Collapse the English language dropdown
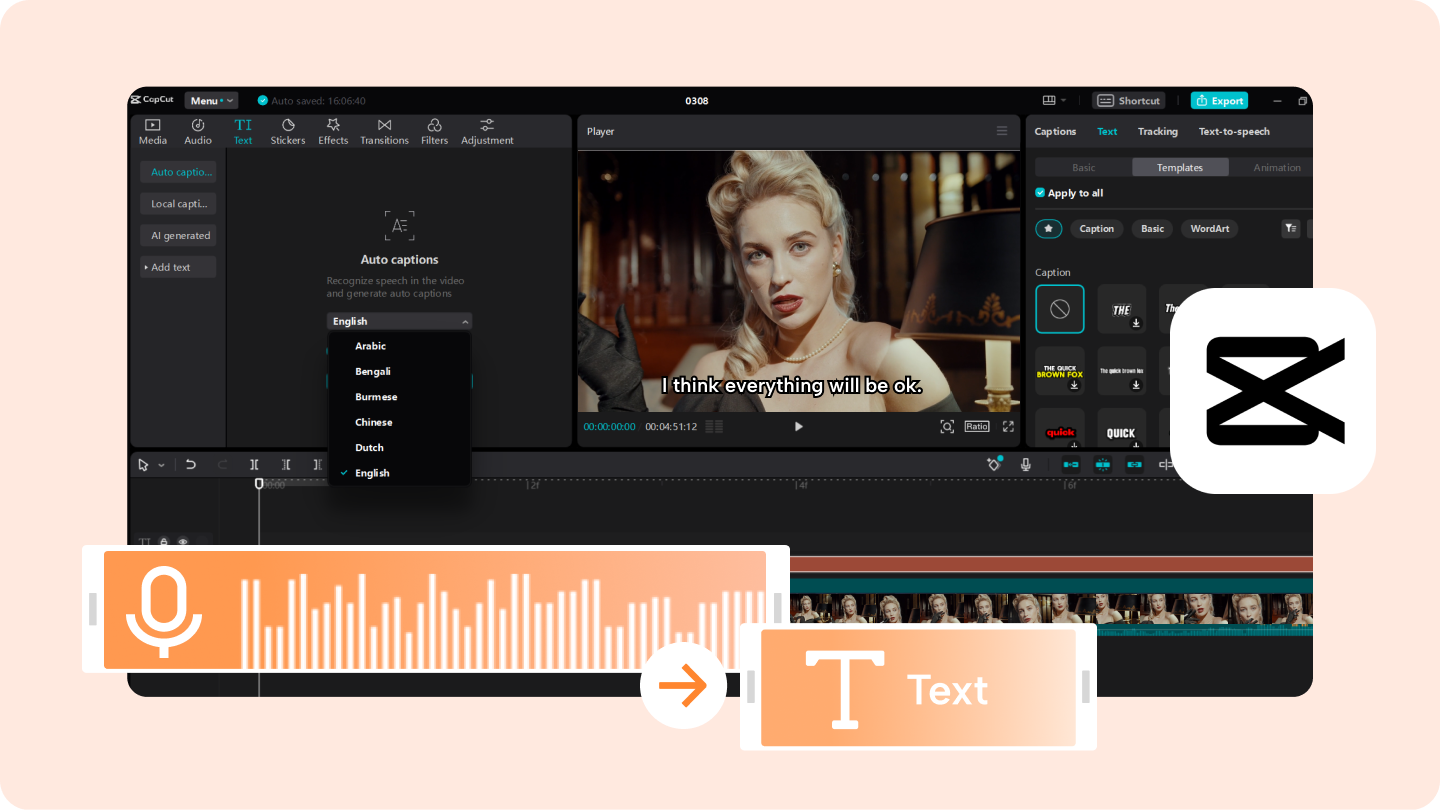 (x=399, y=321)
